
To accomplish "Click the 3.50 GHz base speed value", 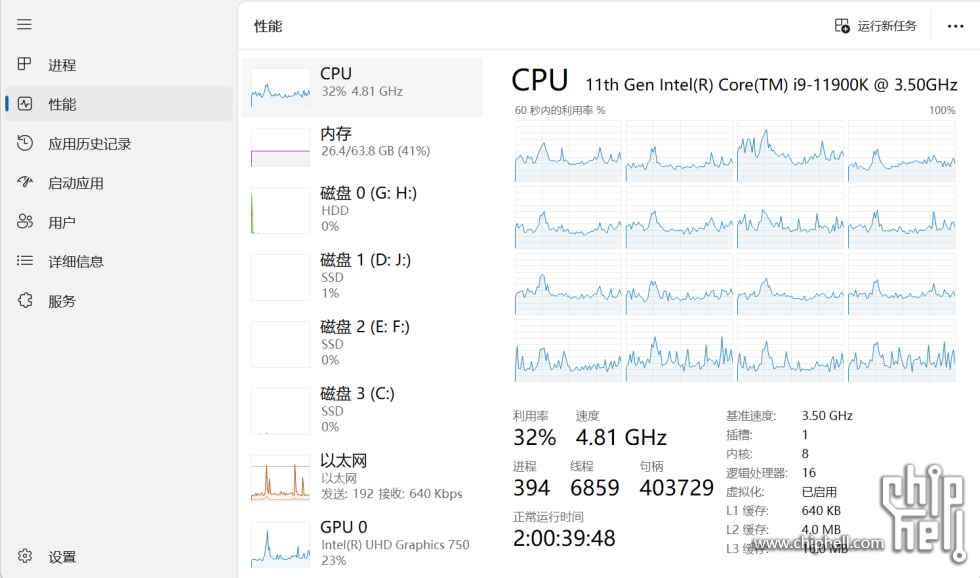I will click(x=827, y=416).
